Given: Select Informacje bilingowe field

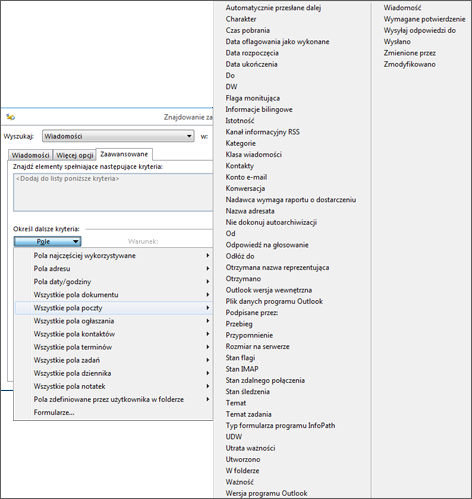Looking at the screenshot, I should click(x=259, y=109).
